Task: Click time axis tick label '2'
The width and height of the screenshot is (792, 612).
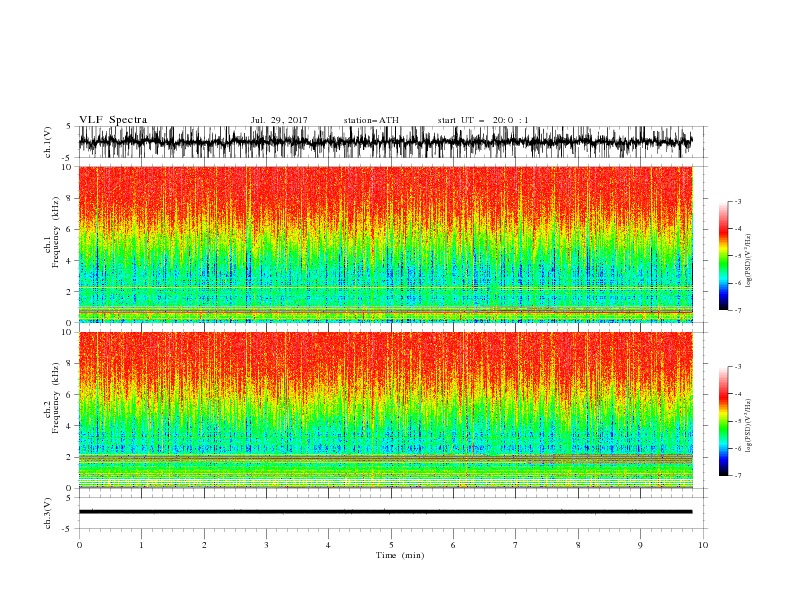Action: [204, 545]
